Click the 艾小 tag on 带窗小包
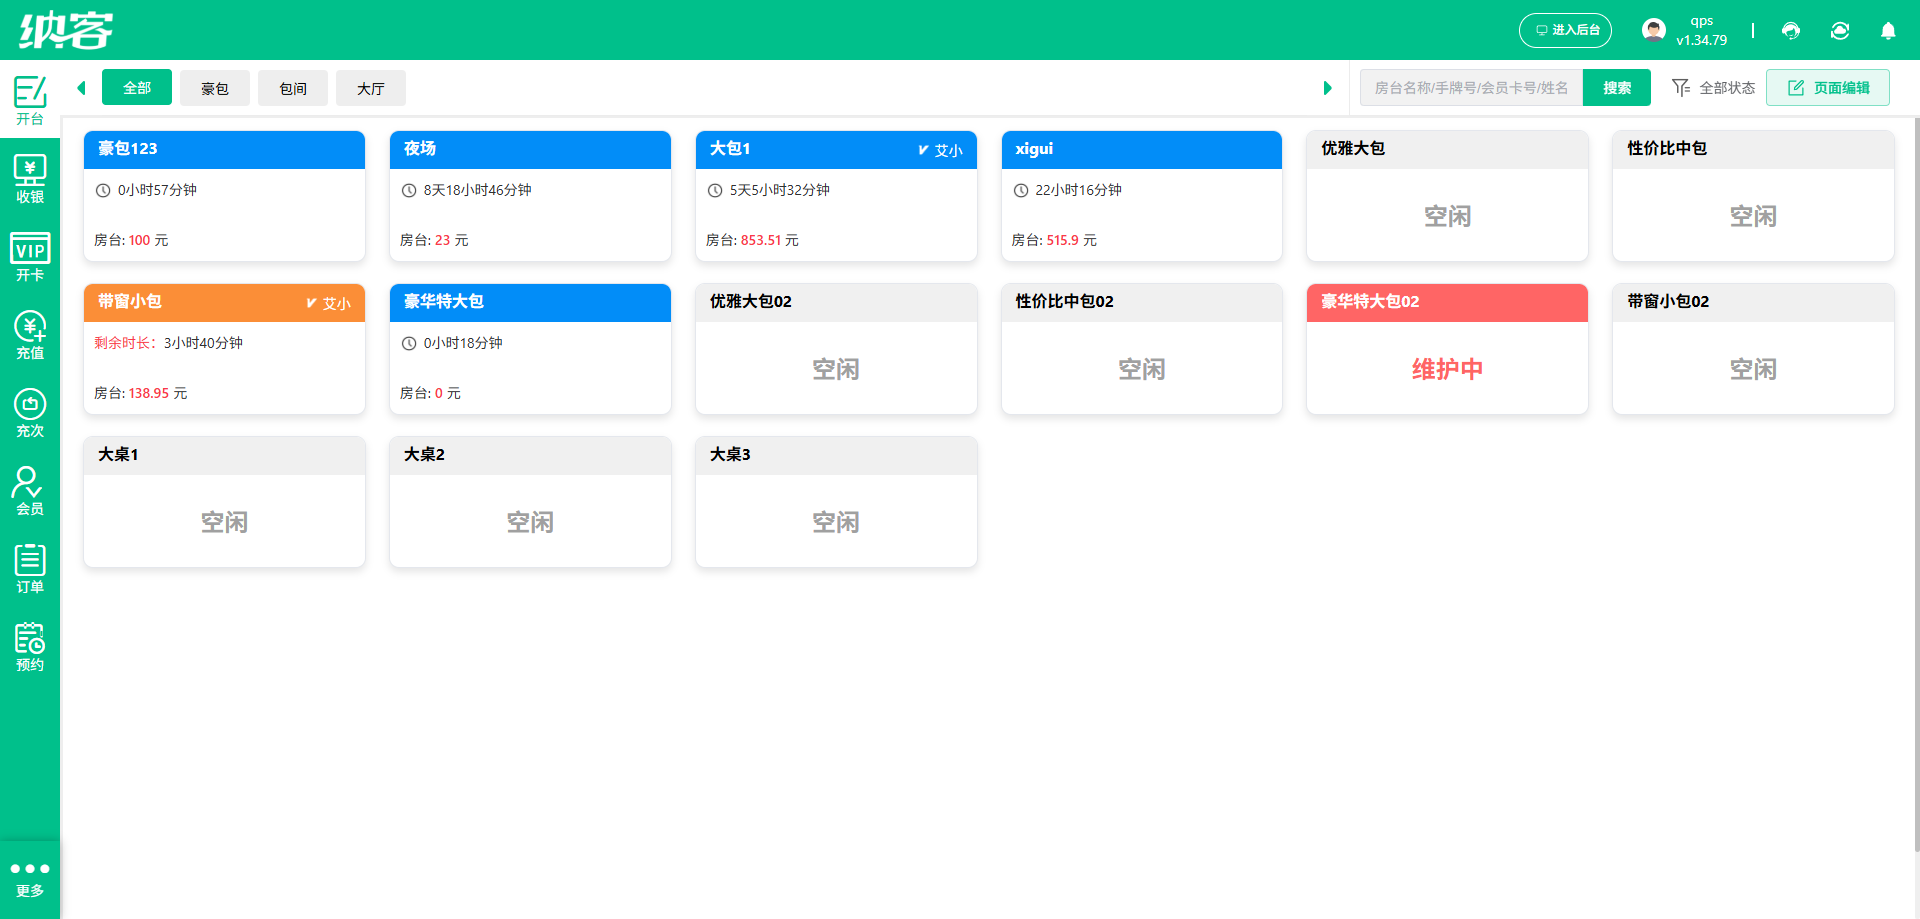 tap(329, 303)
